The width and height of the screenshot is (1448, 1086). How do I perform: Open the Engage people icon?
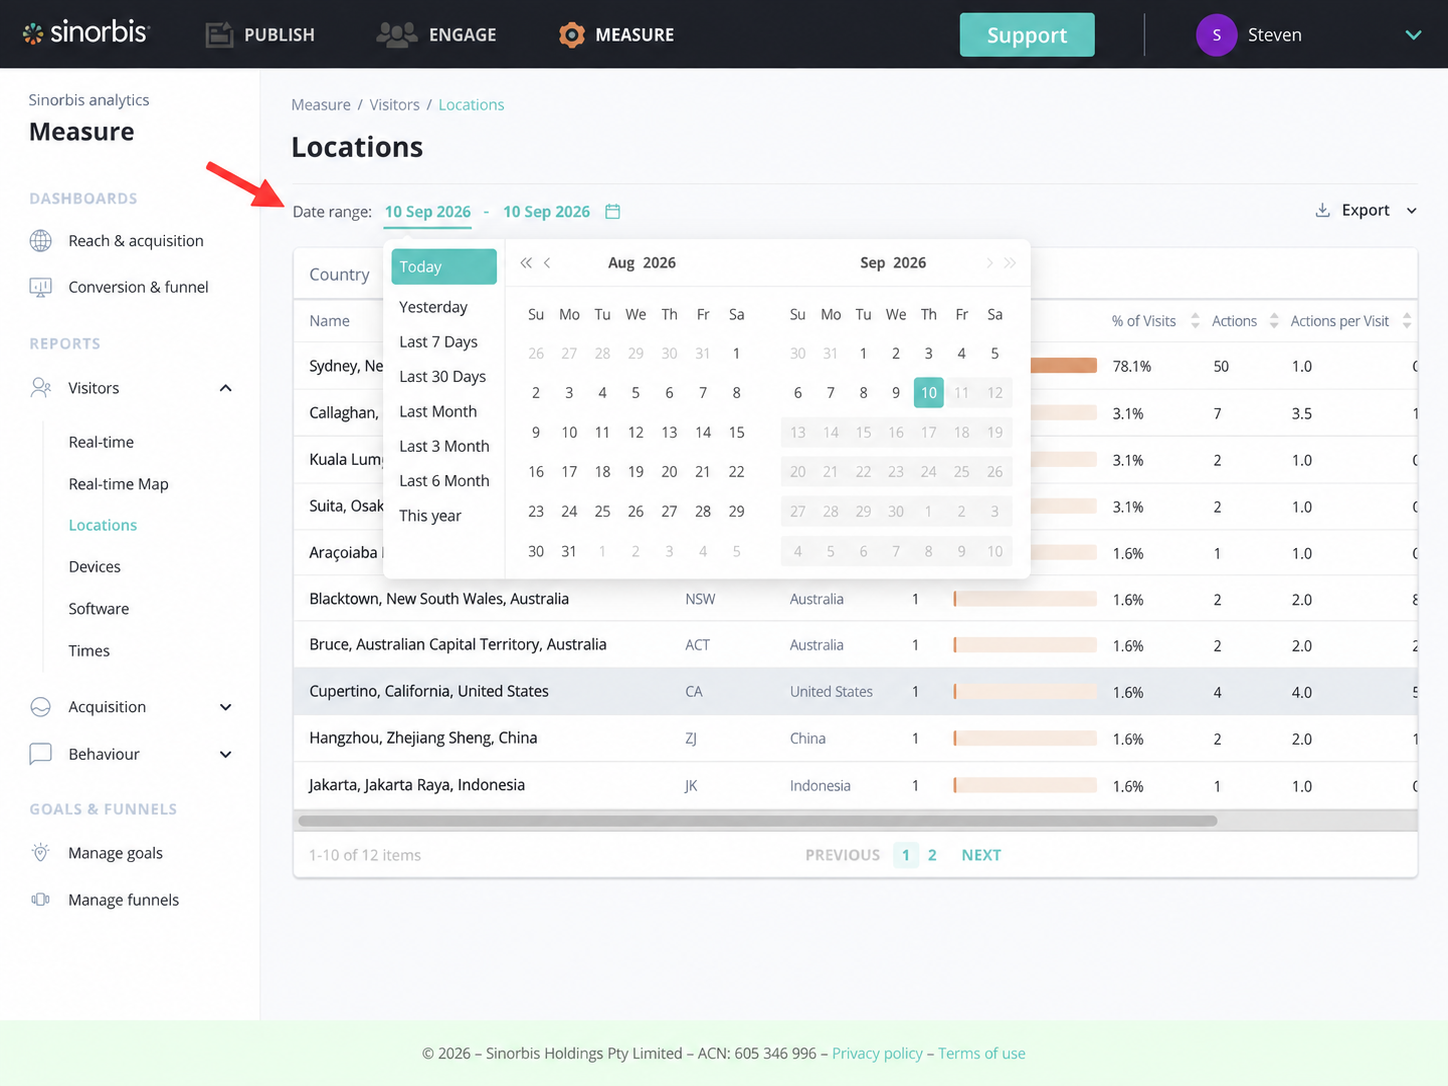tap(397, 35)
